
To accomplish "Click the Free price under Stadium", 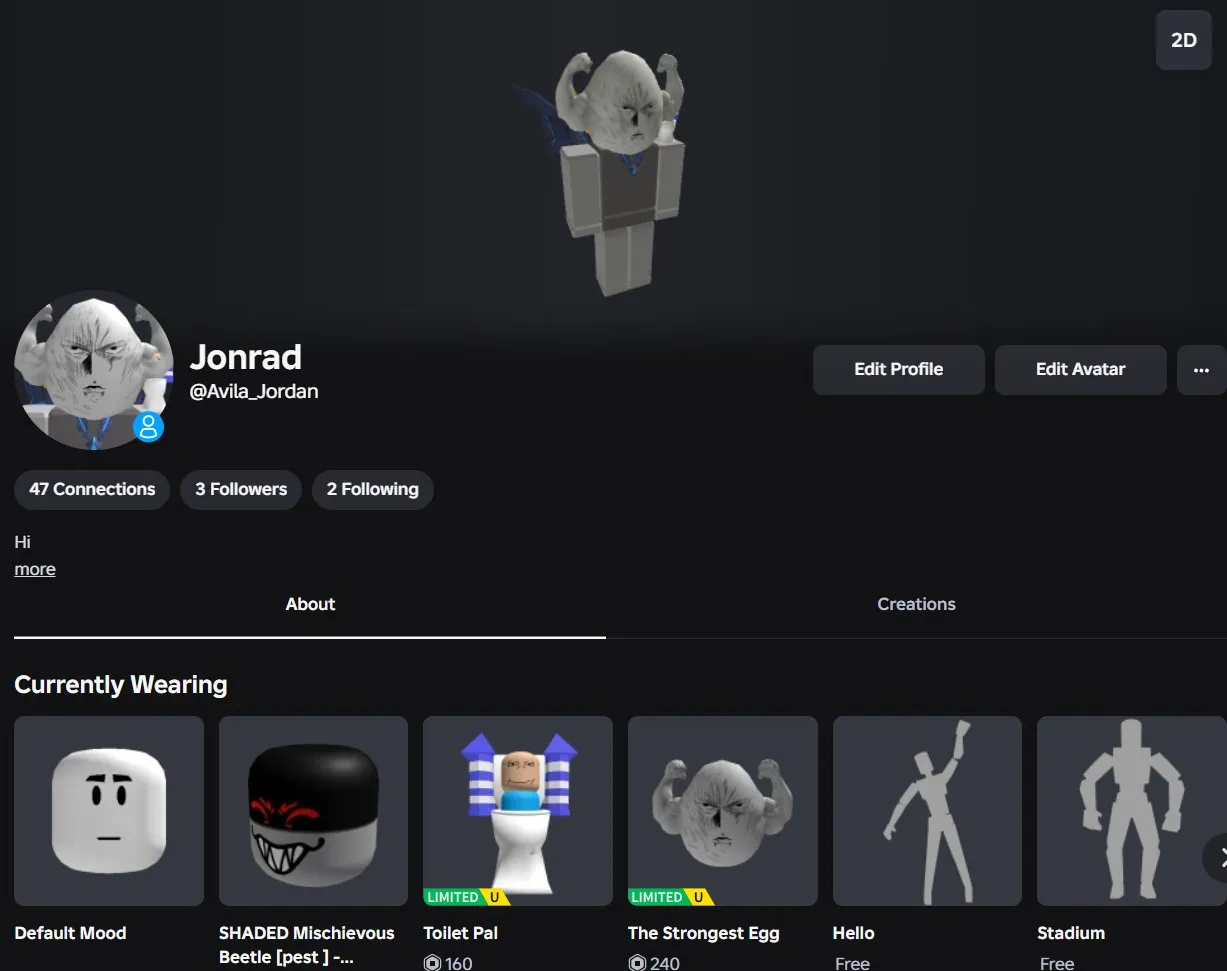I will (x=1057, y=963).
